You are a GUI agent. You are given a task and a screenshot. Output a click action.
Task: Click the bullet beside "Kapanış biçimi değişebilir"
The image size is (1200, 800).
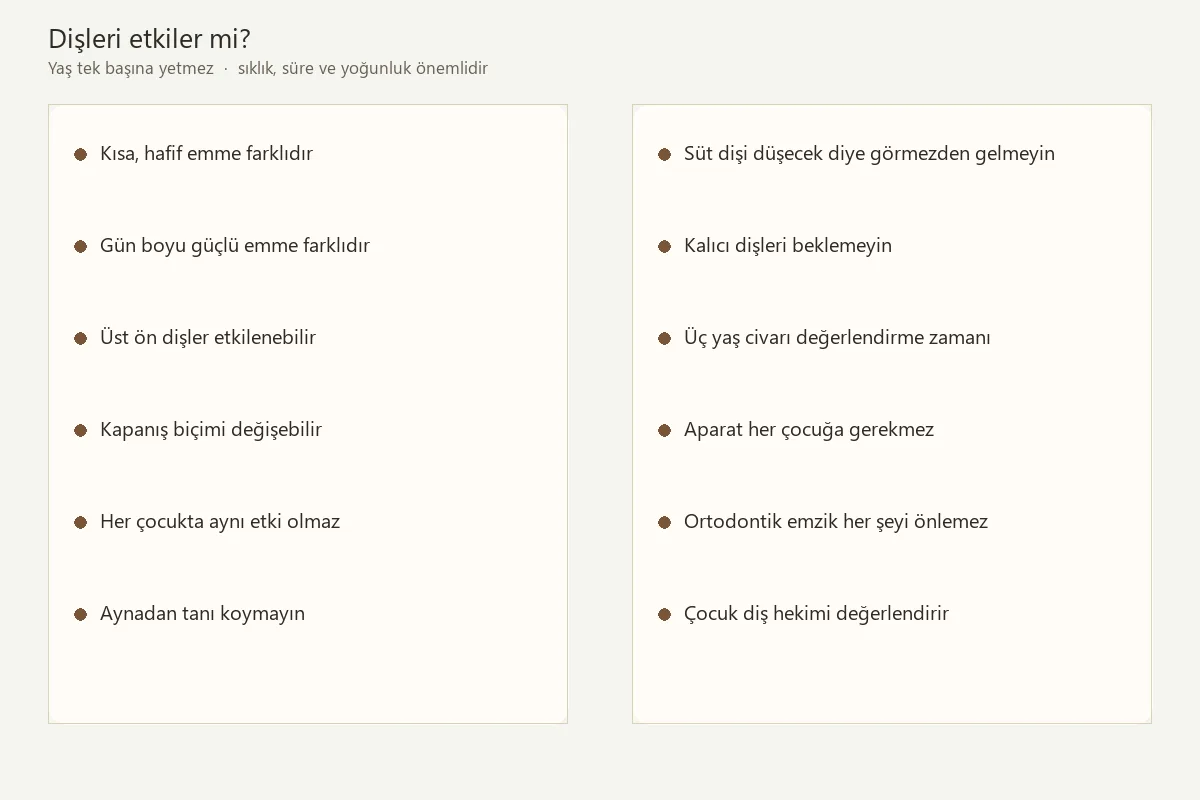(x=81, y=430)
